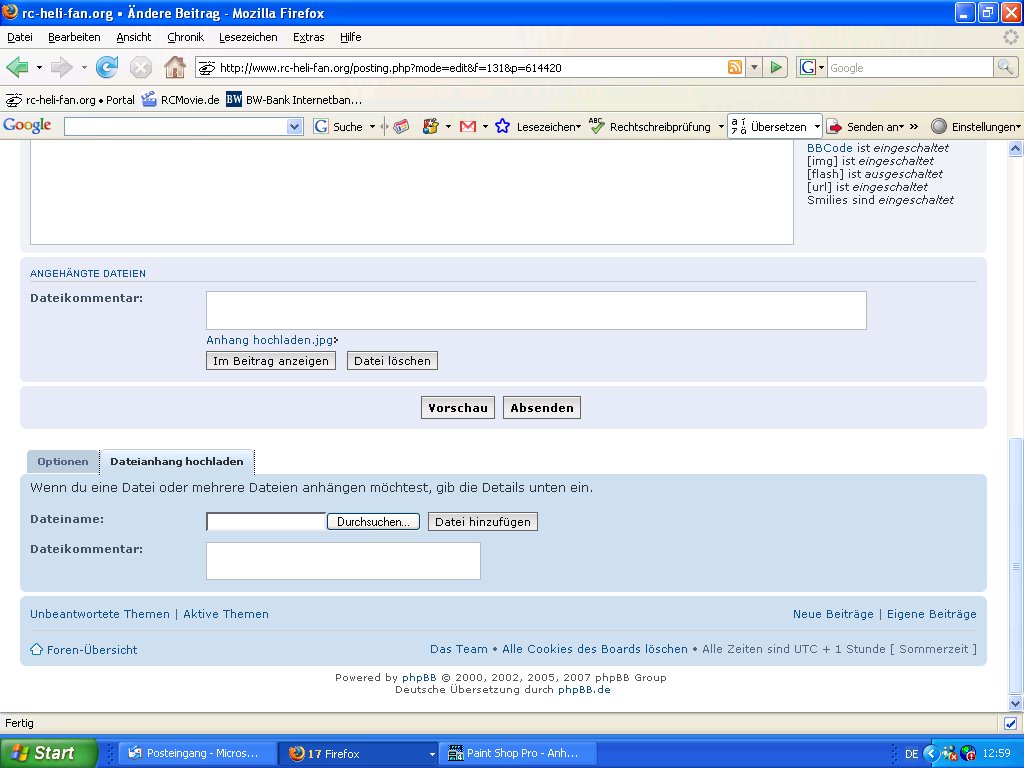This screenshot has width=1024, height=768.
Task: Click the blue star Lesezeichen icon
Action: coord(502,127)
